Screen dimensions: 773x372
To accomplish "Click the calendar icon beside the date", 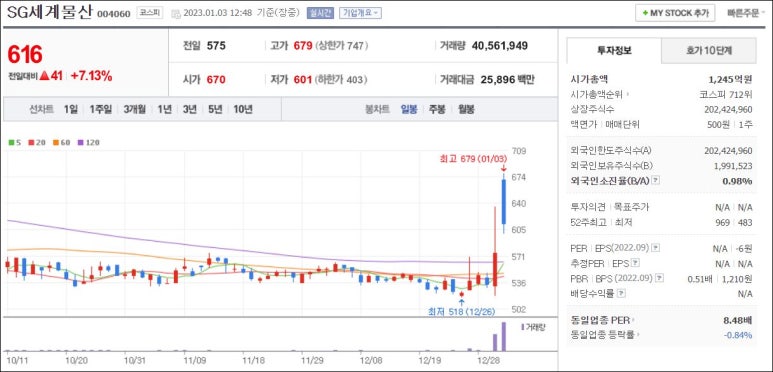I will tap(176, 14).
